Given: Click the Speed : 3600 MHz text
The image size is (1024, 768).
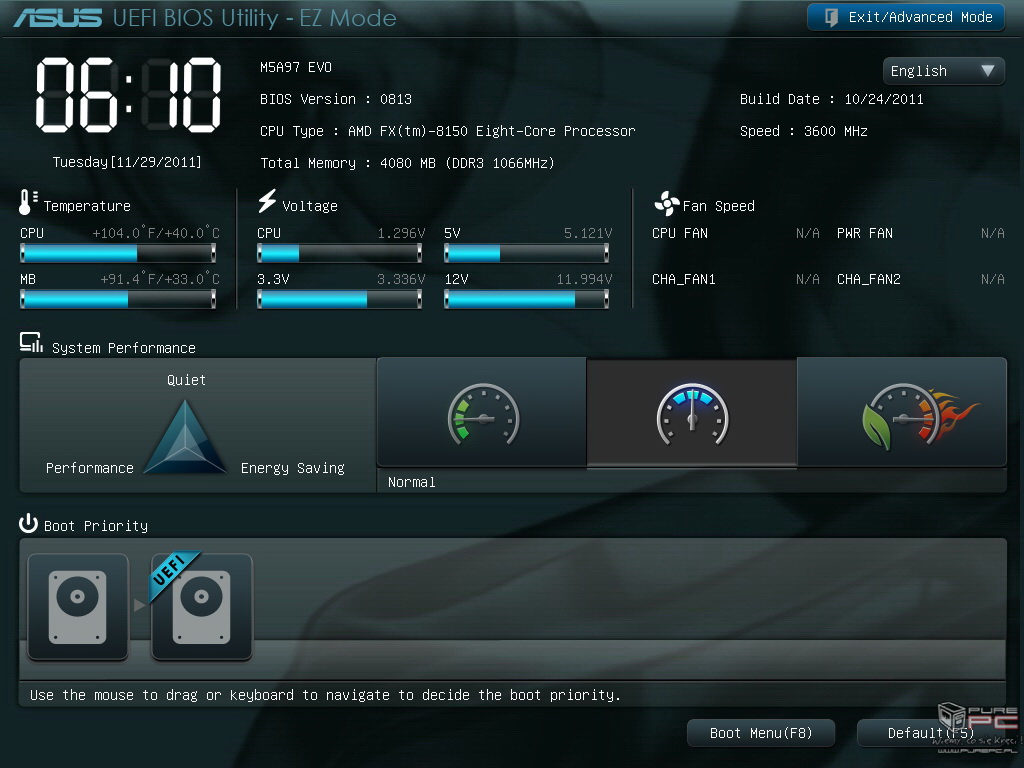Looking at the screenshot, I should tap(803, 131).
